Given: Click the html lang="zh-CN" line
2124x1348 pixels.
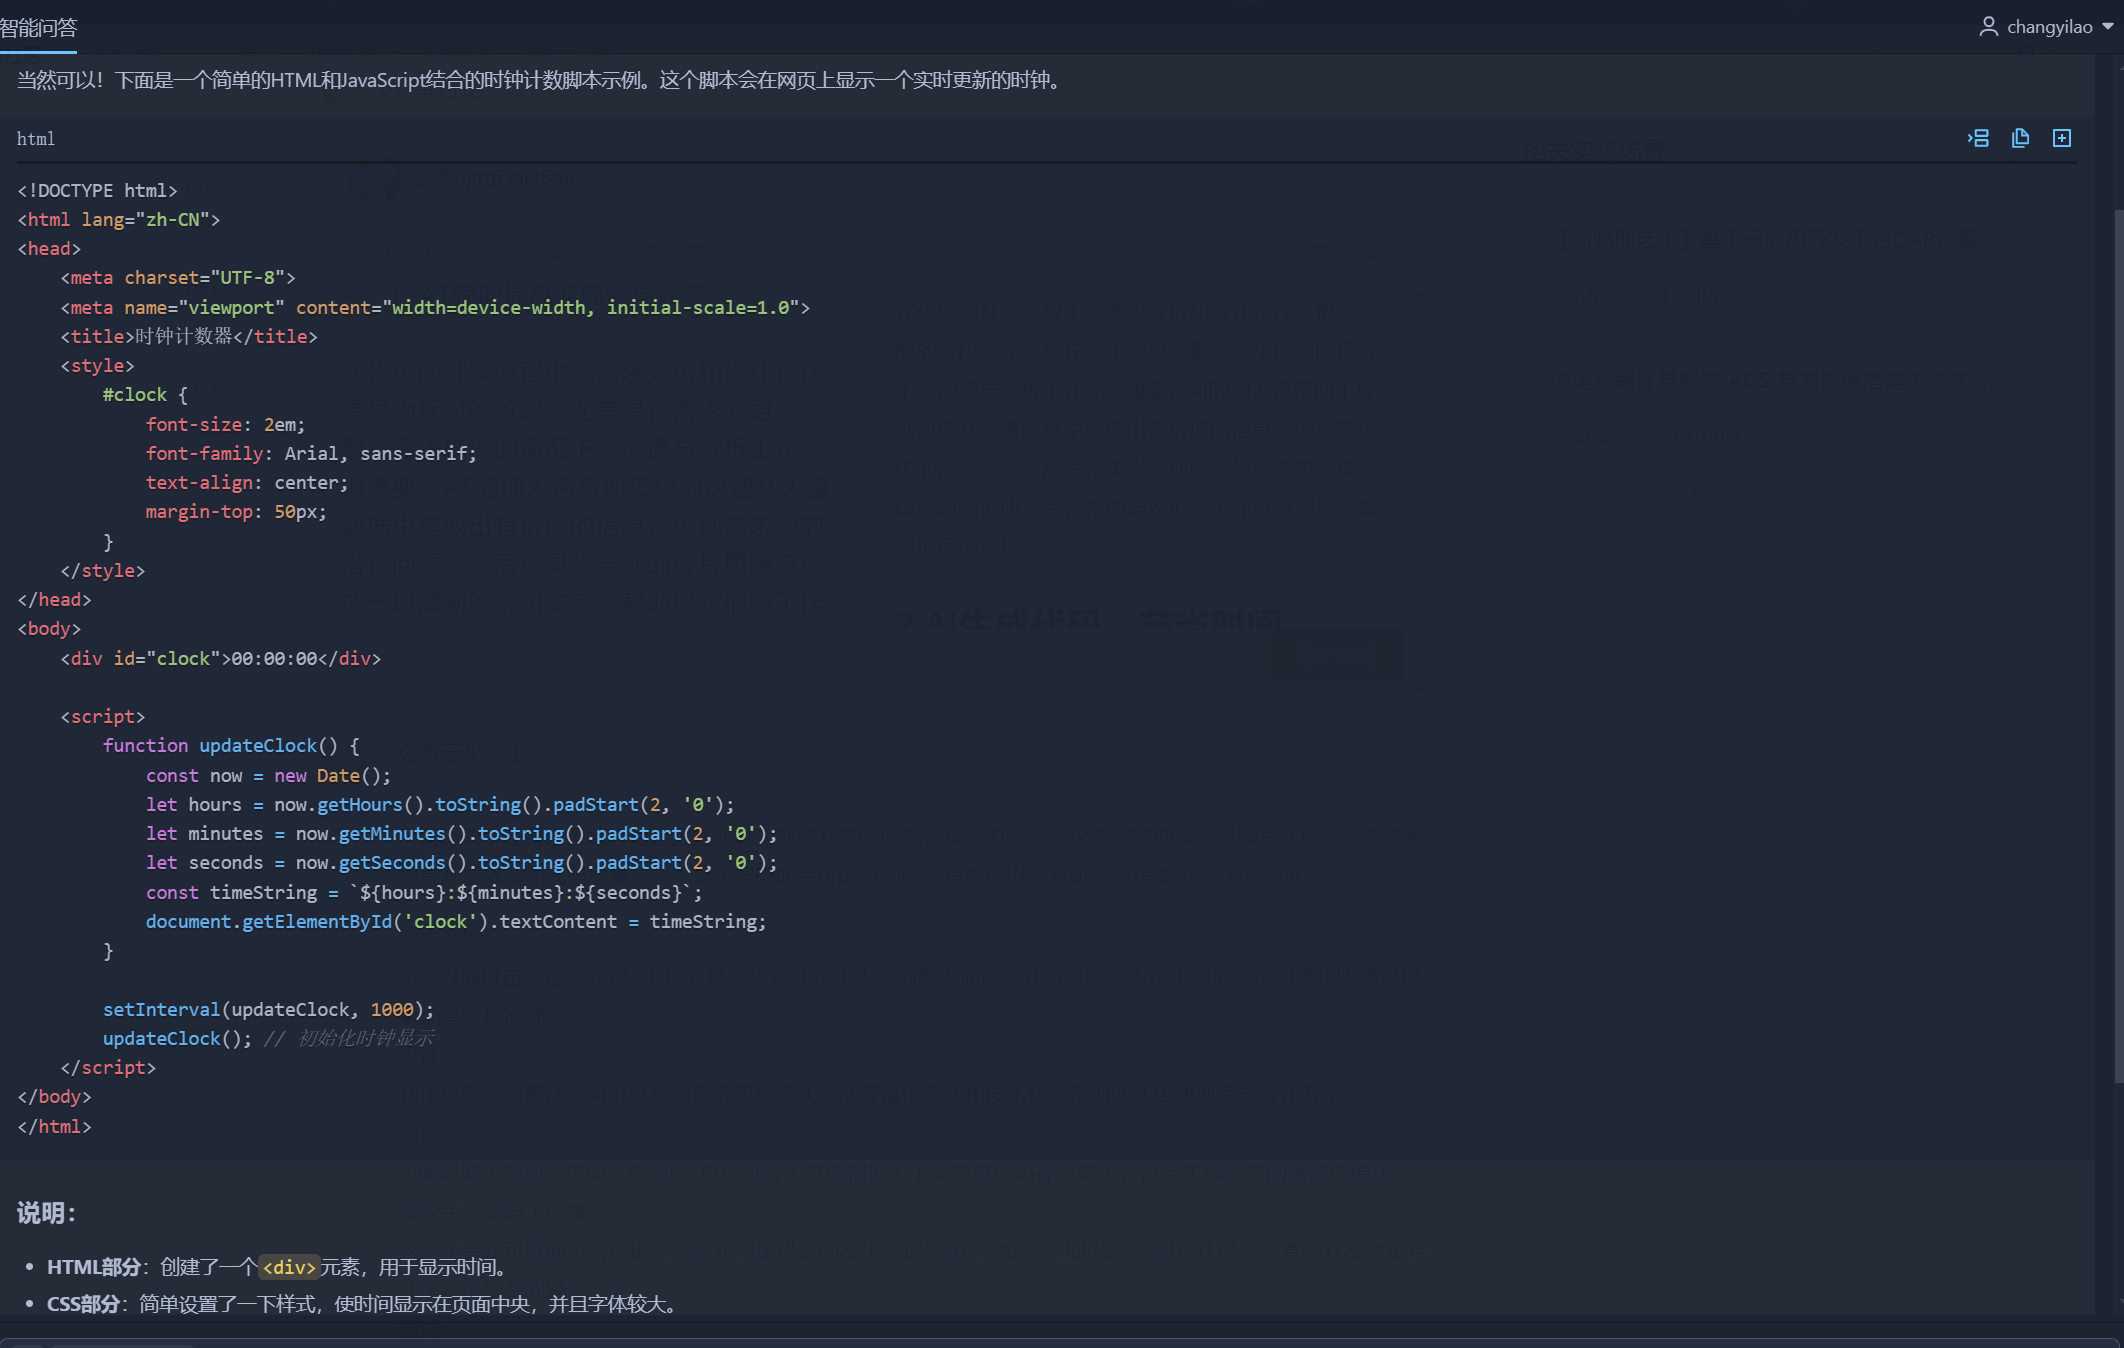Looking at the screenshot, I should tap(119, 219).
